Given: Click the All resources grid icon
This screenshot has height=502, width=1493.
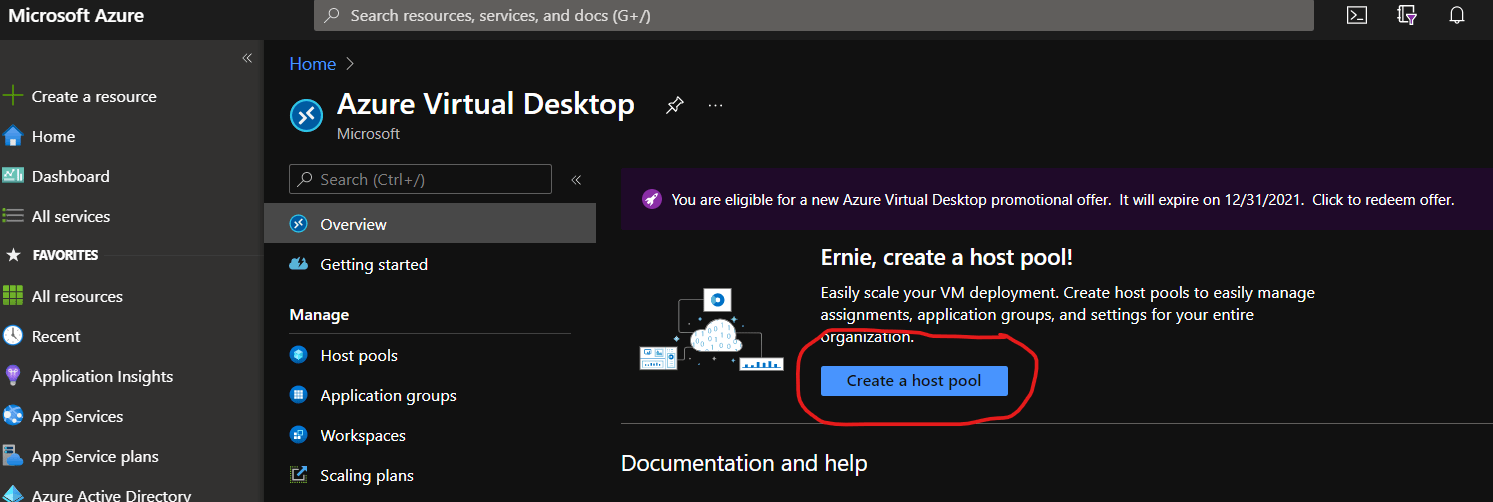Looking at the screenshot, I should (13, 296).
